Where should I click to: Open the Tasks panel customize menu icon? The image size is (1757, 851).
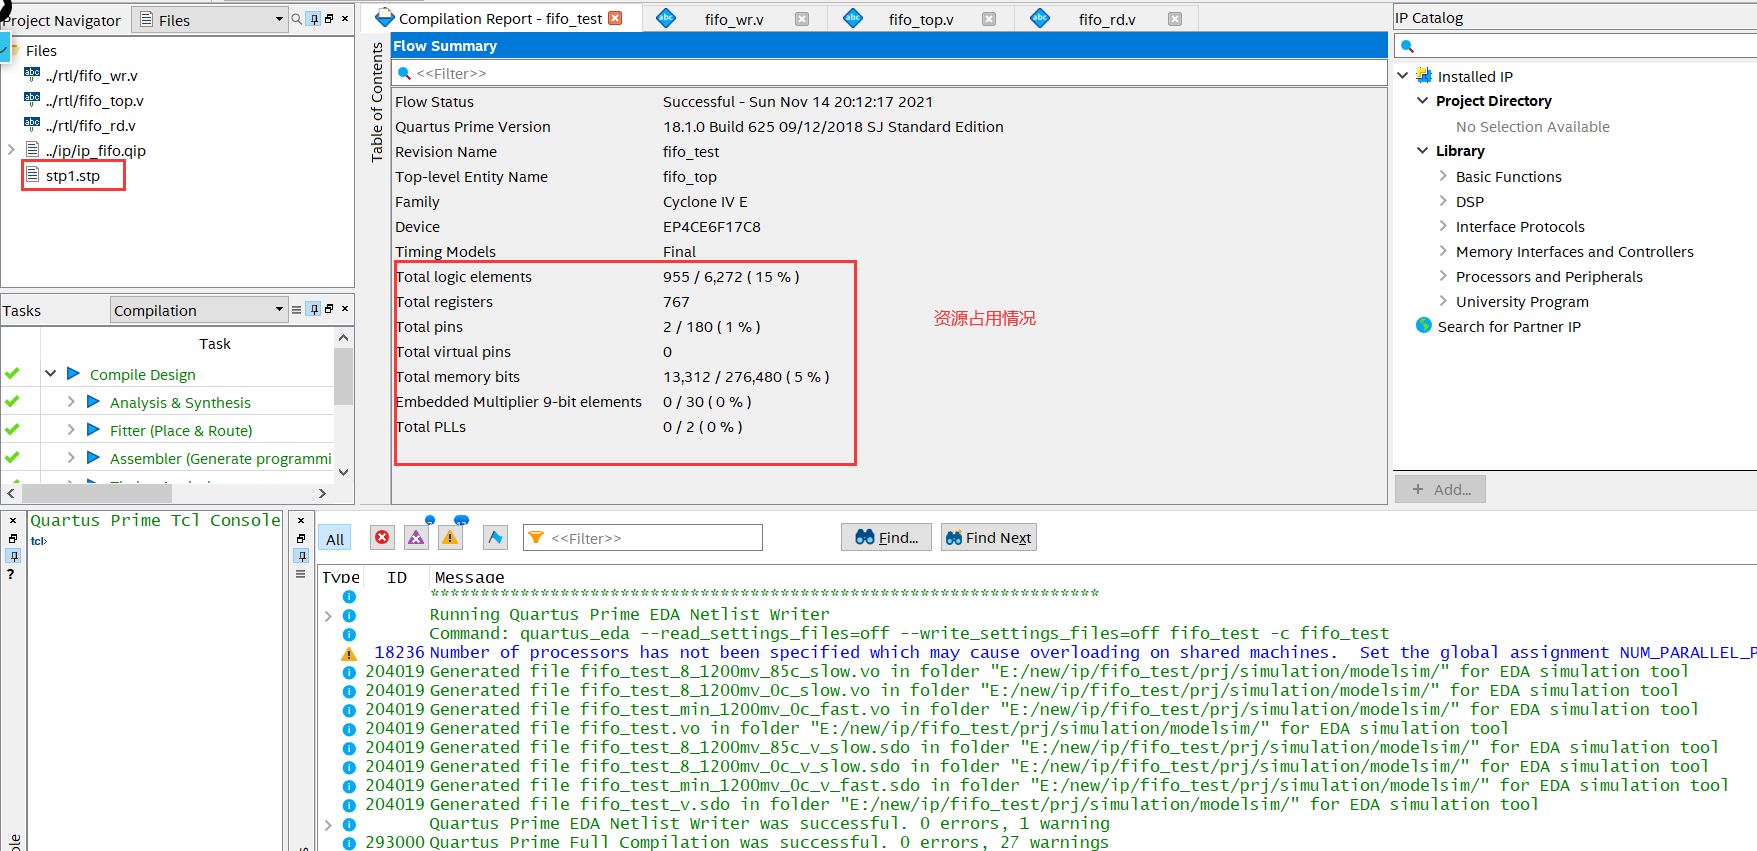click(296, 310)
